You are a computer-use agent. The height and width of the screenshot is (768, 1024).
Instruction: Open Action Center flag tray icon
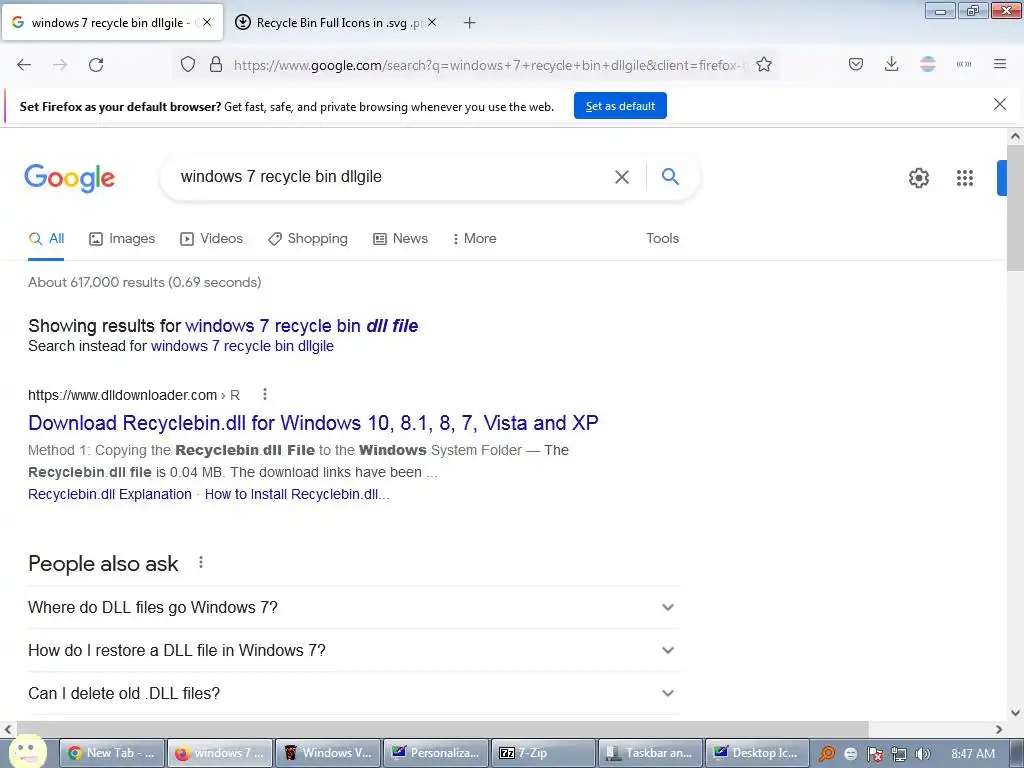(875, 754)
